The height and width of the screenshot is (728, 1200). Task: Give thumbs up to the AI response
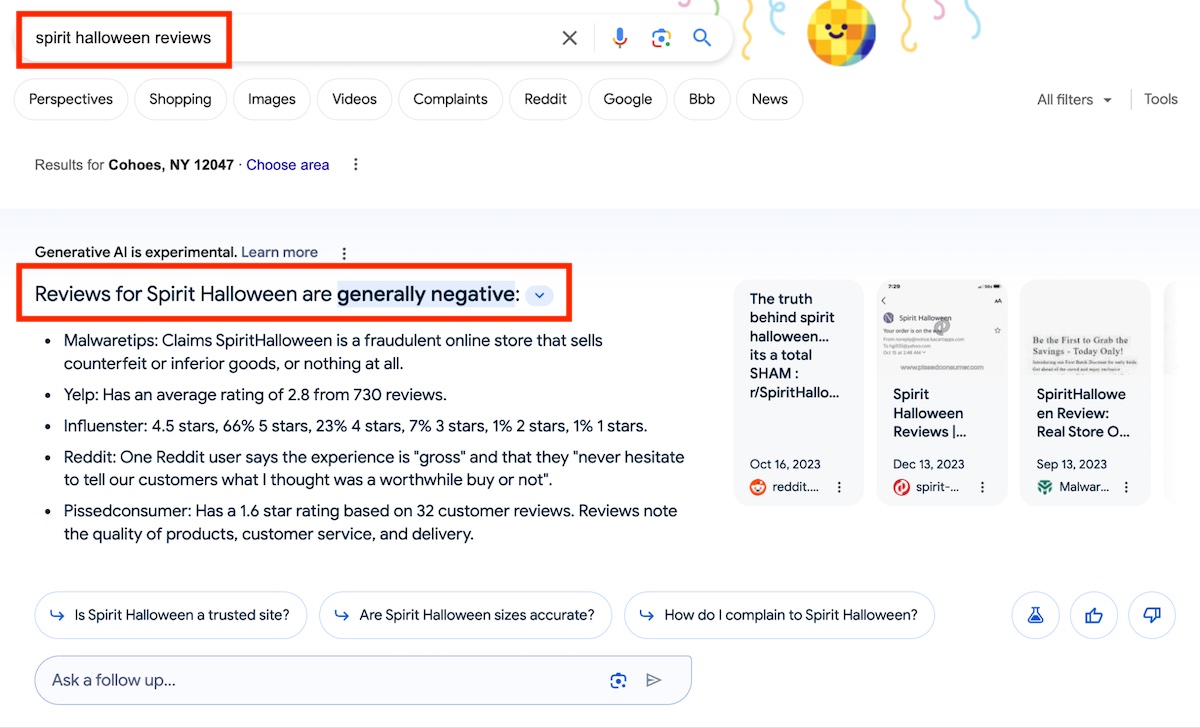(1093, 615)
